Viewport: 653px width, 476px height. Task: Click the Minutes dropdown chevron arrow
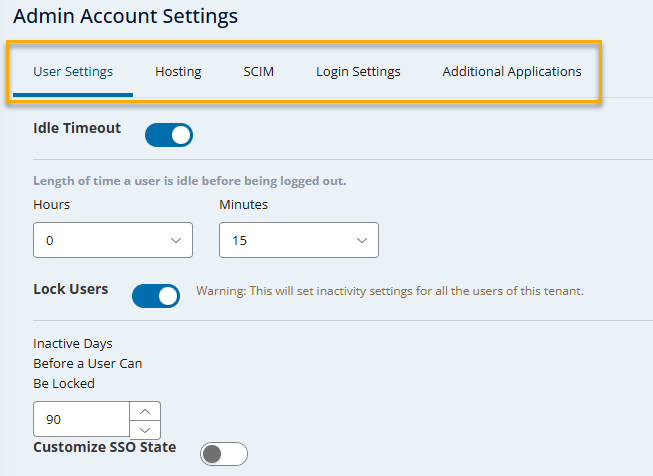[361, 241]
